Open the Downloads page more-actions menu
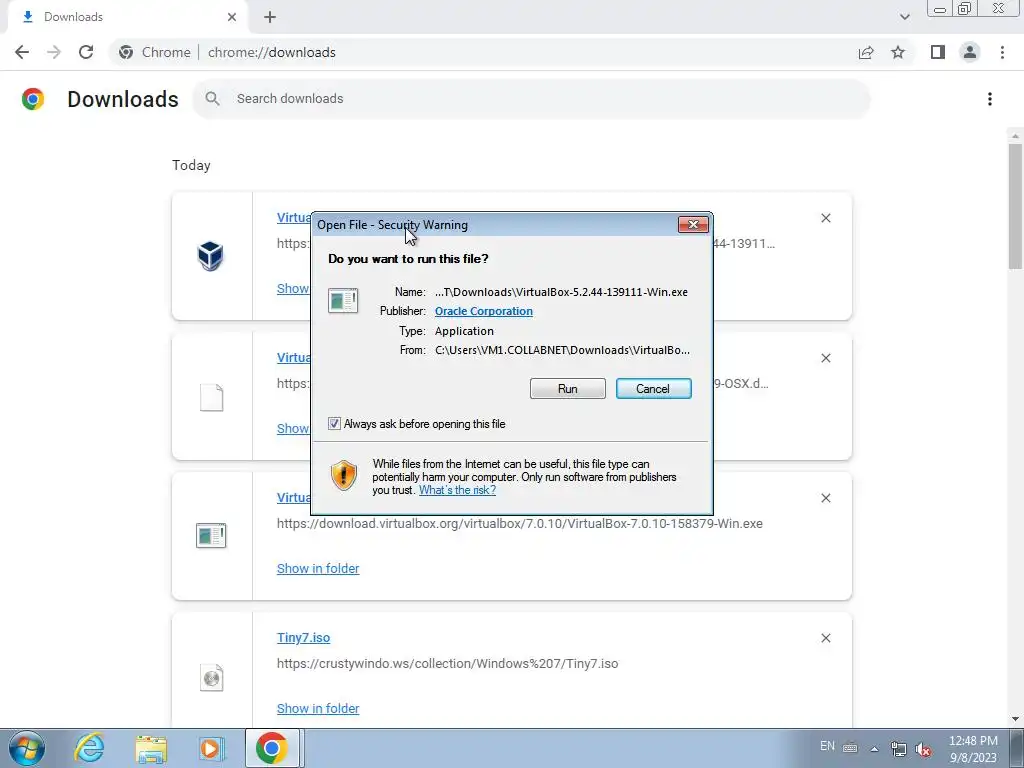Screen dimensions: 1024x768 coord(989,99)
